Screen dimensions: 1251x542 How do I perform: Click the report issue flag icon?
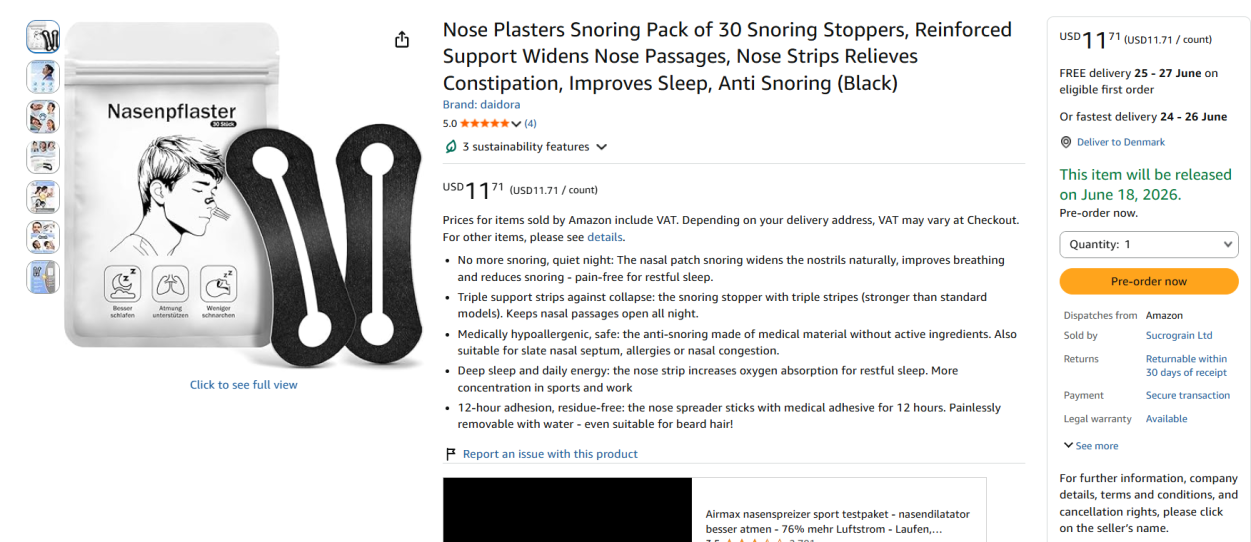tap(451, 454)
